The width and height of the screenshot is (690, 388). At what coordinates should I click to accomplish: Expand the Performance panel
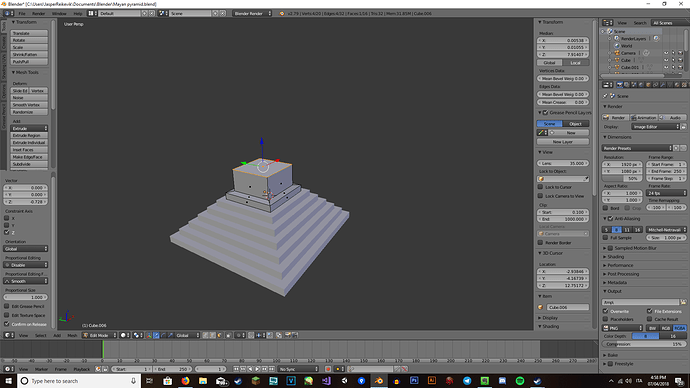[x=620, y=265]
